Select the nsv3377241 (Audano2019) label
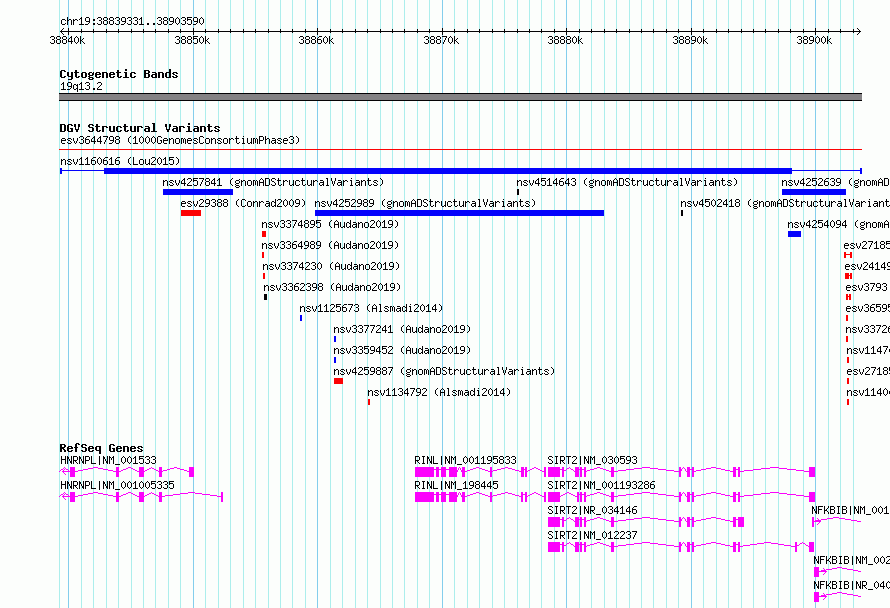This screenshot has height=608, width=890. [x=402, y=329]
